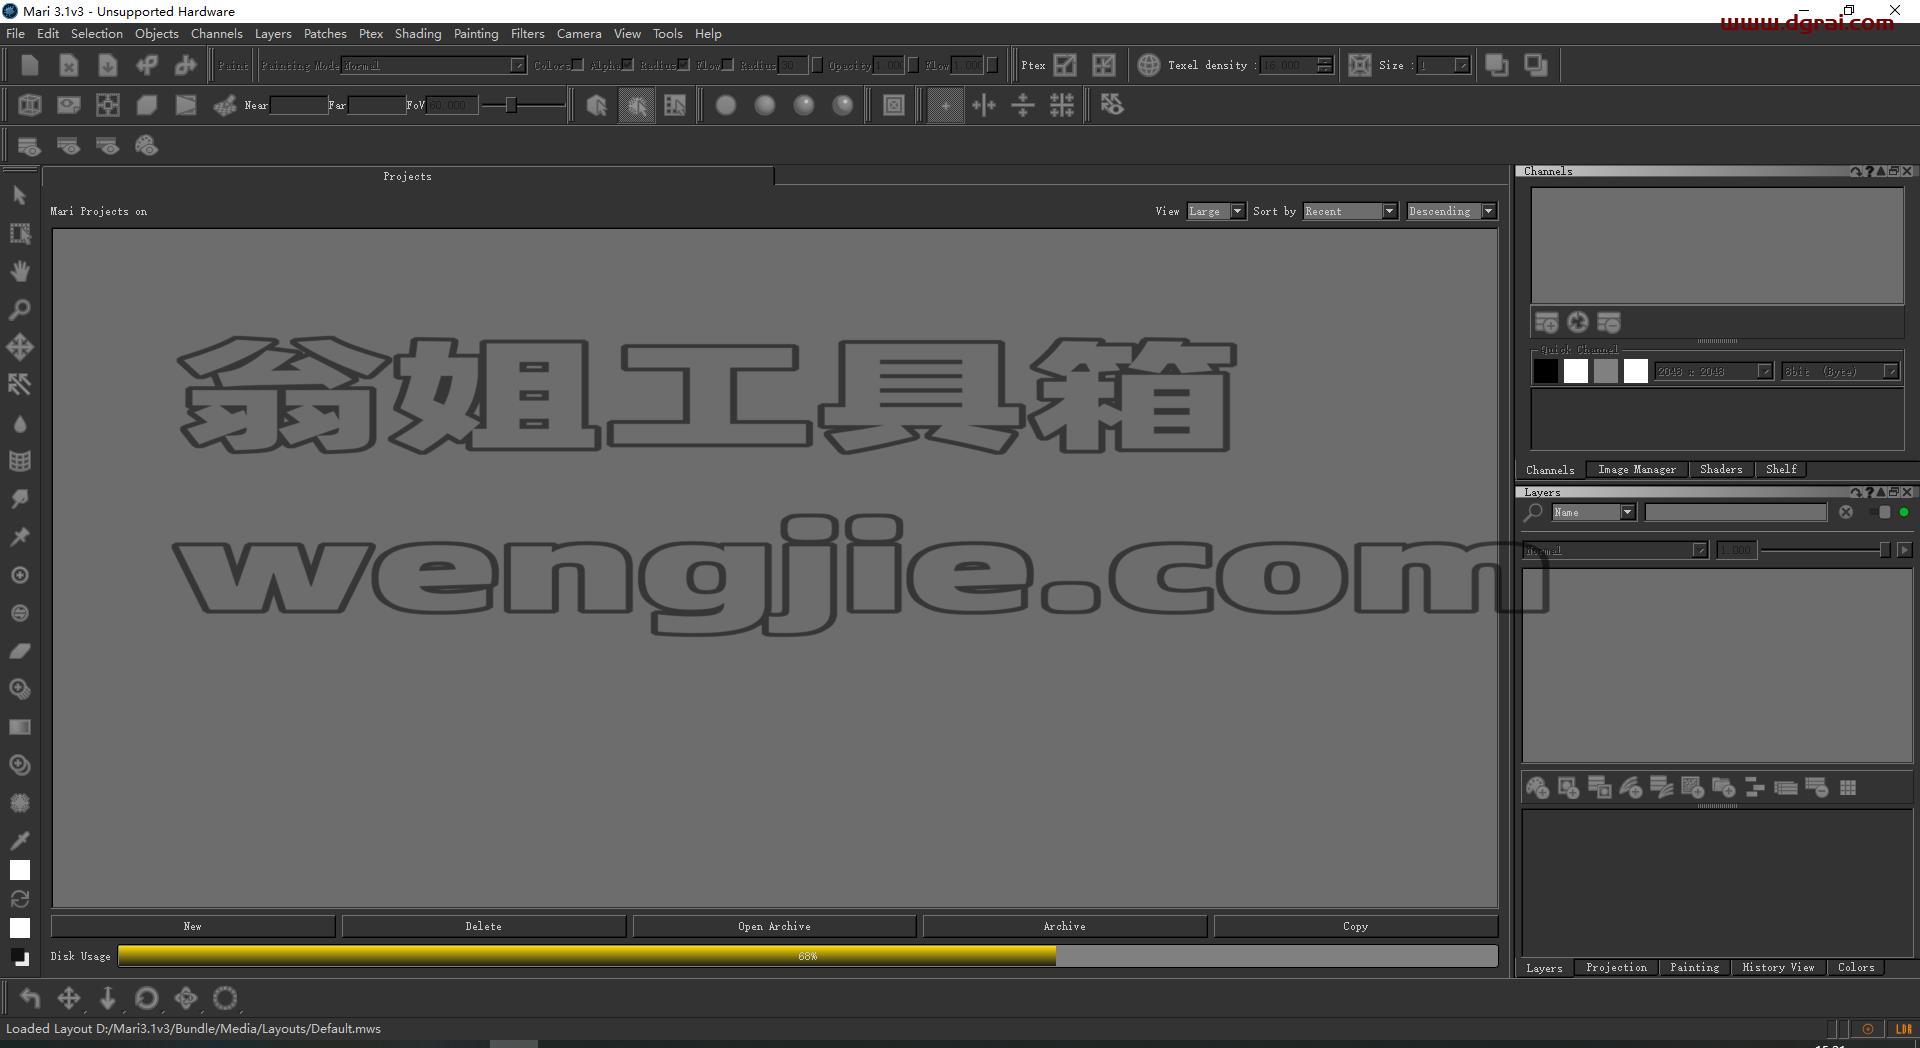Select the Color Picker eyedropper tool

pos(19,840)
